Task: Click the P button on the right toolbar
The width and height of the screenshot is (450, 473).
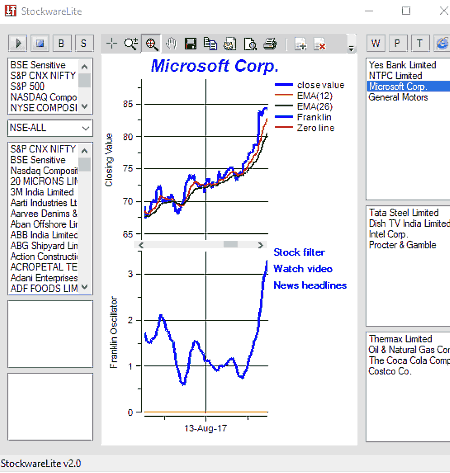Action: click(x=398, y=43)
